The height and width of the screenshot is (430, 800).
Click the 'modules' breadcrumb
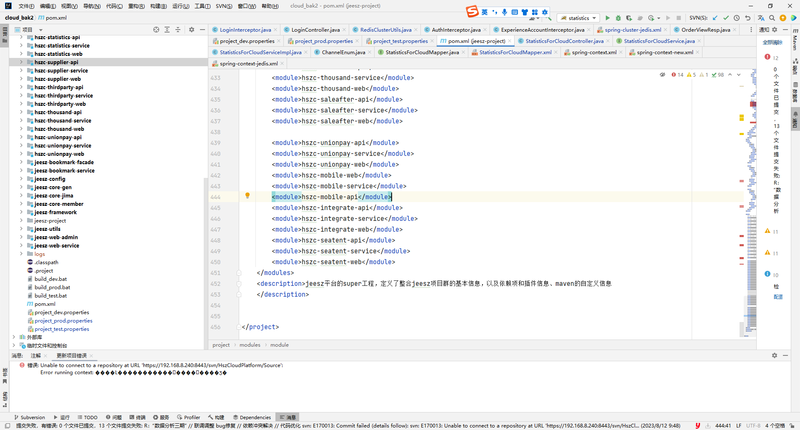[250, 345]
